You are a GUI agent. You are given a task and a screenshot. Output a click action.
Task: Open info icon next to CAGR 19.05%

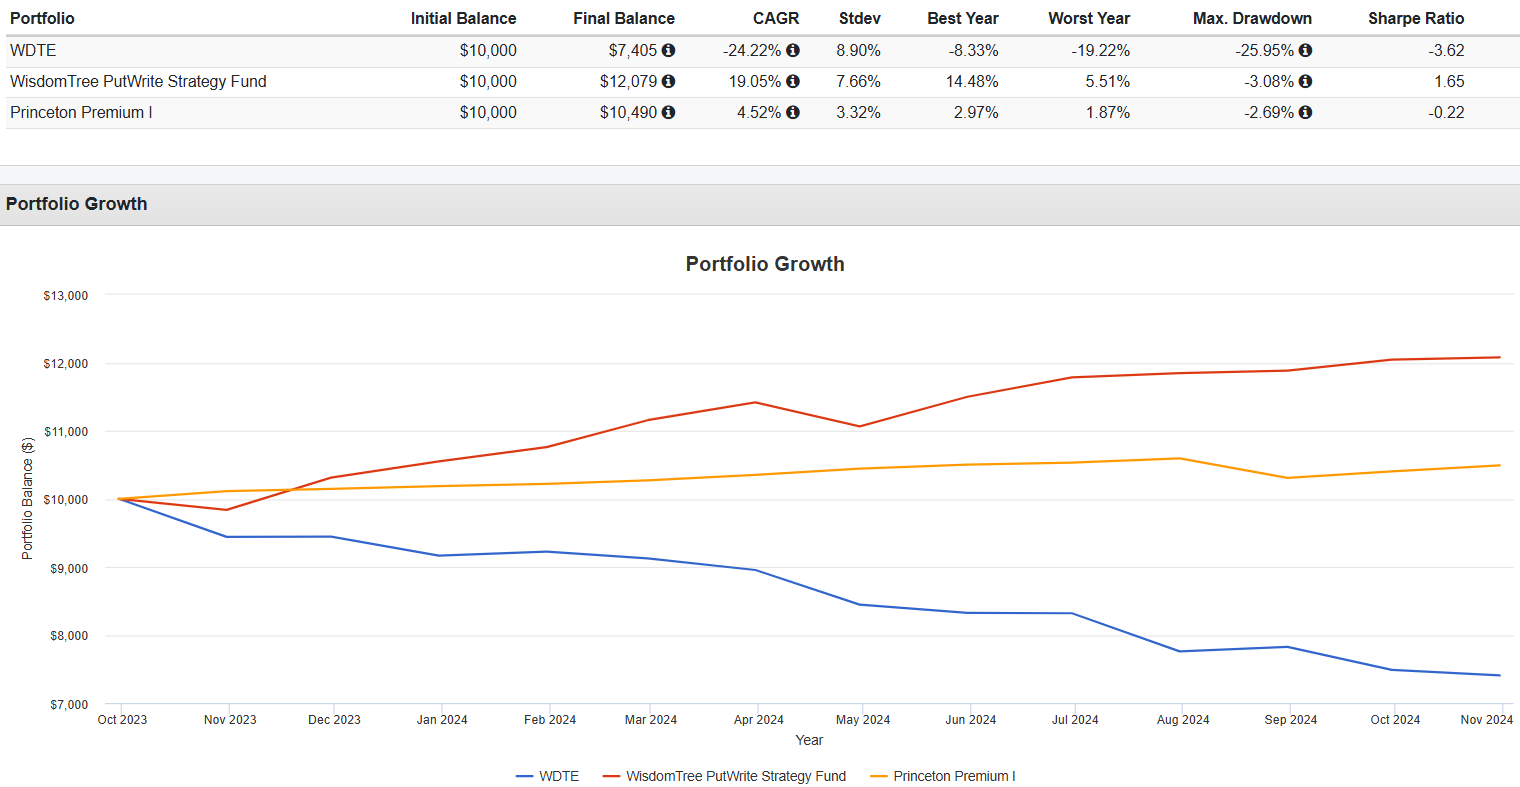coord(793,81)
